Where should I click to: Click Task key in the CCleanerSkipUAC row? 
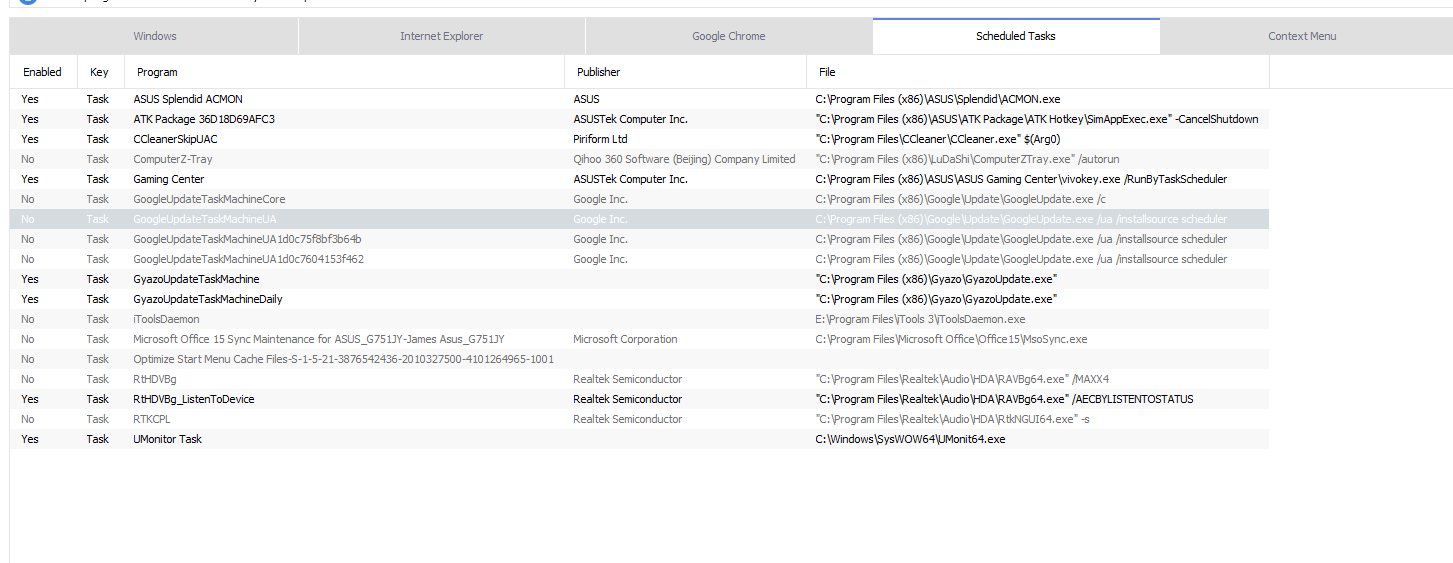tap(97, 139)
